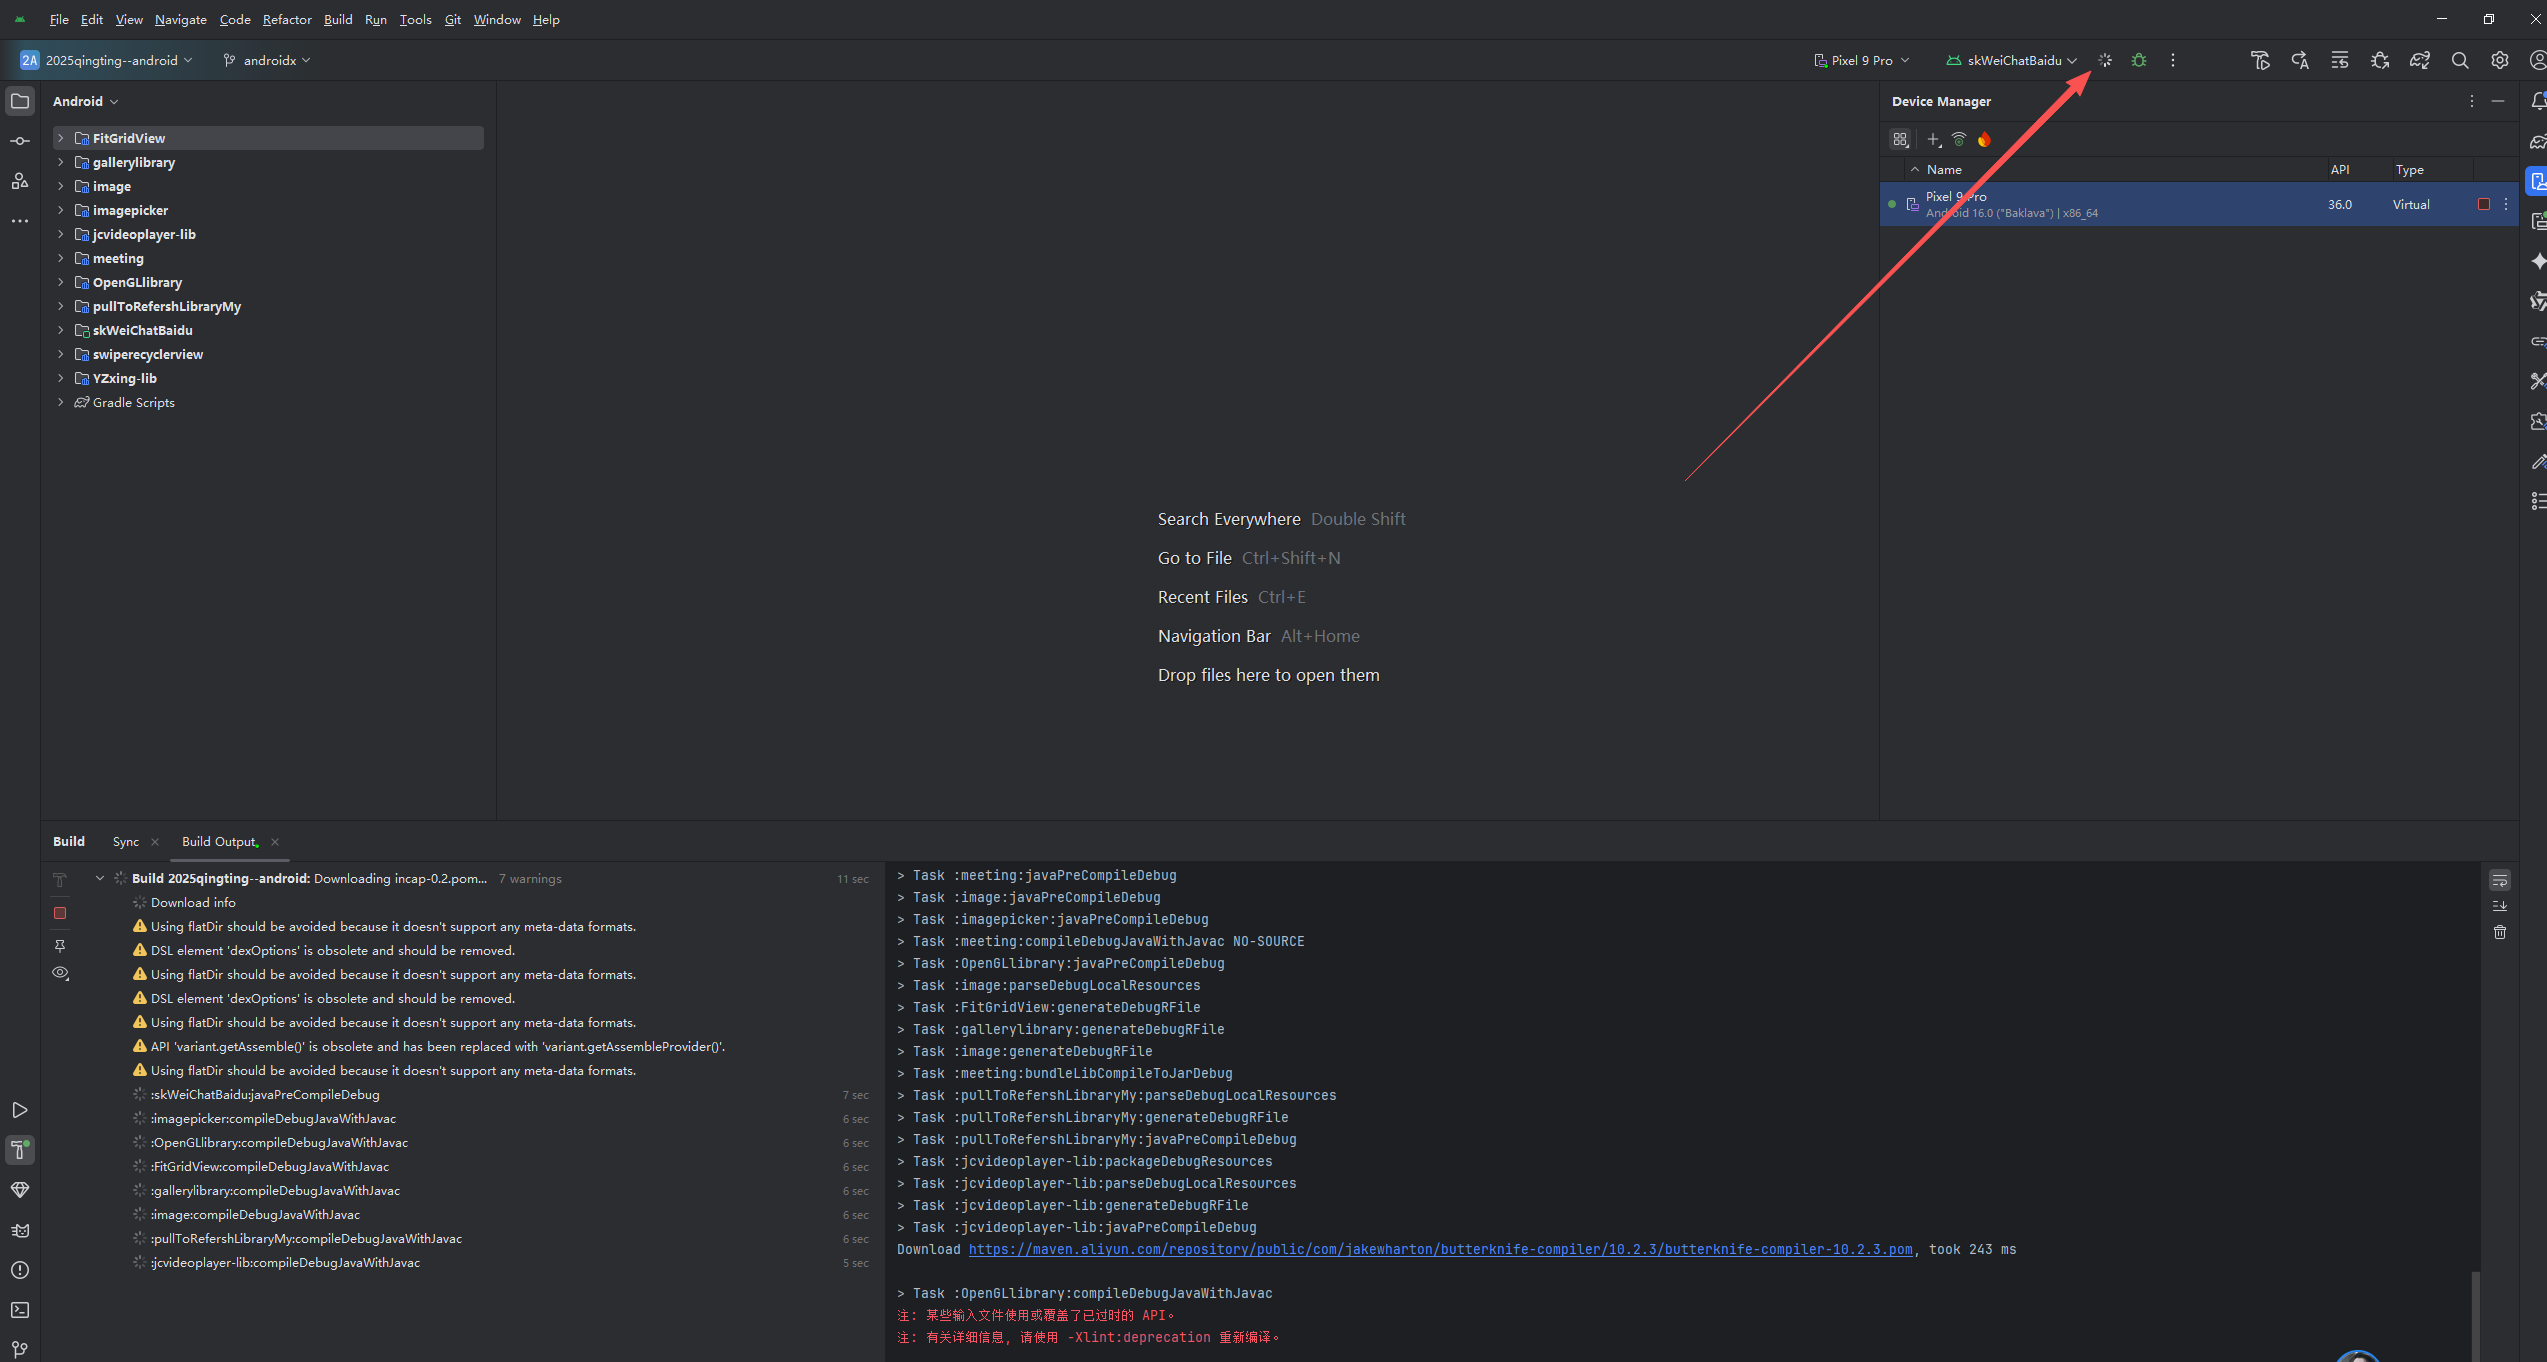Open the Git tool window icon
The image size is (2547, 1362).
point(20,1349)
